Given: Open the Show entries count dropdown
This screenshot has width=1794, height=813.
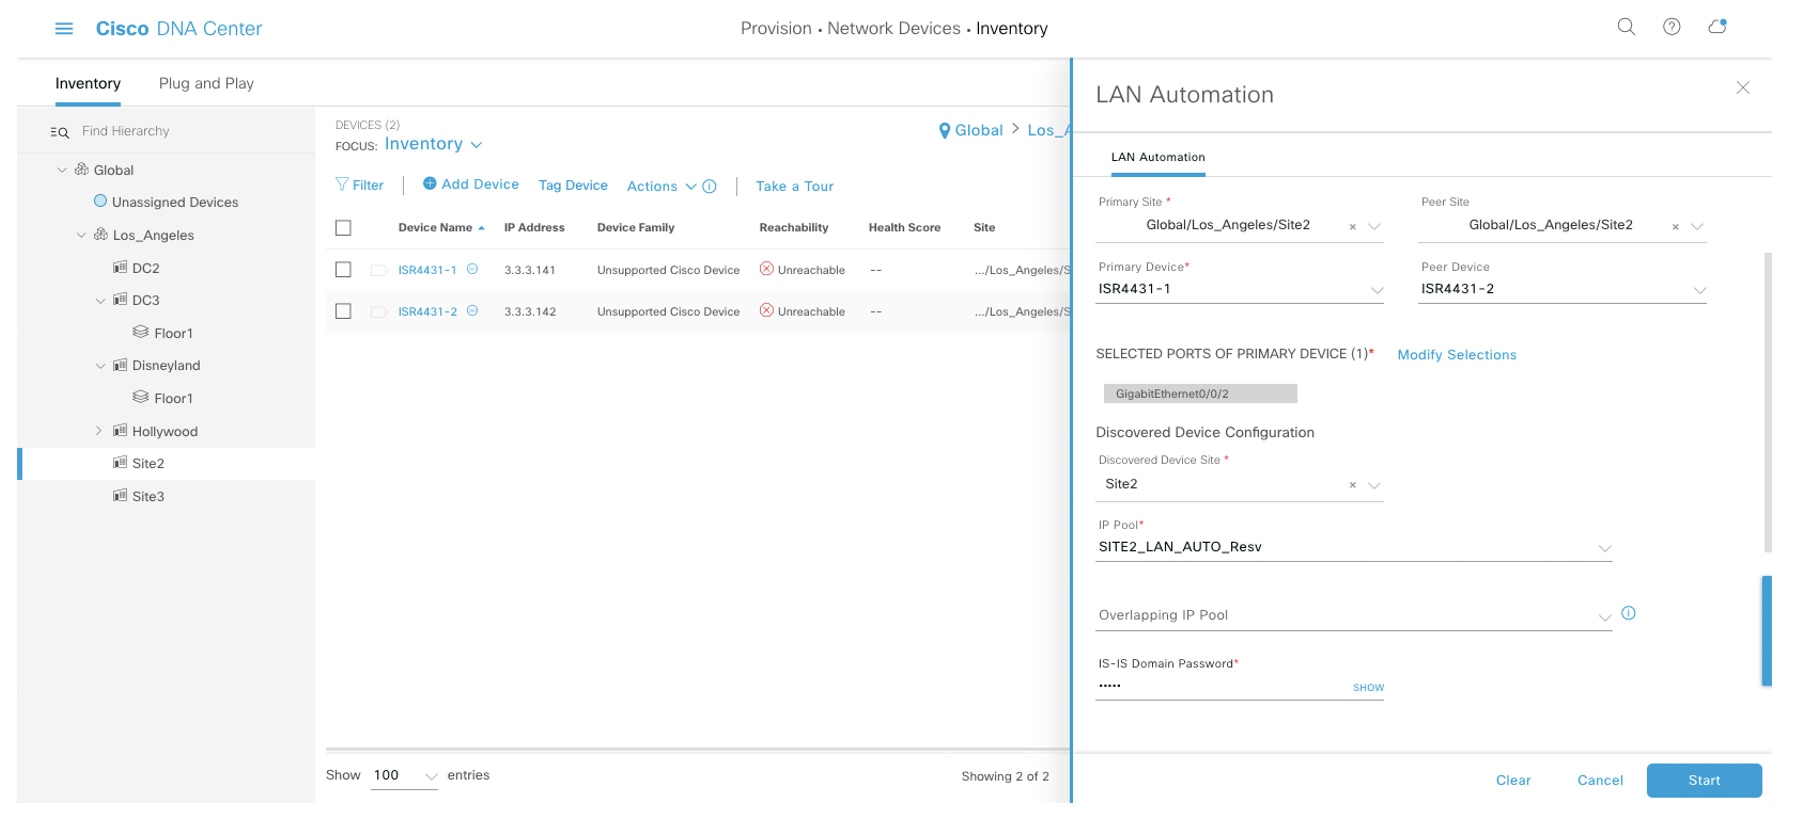Looking at the screenshot, I should pos(404,776).
